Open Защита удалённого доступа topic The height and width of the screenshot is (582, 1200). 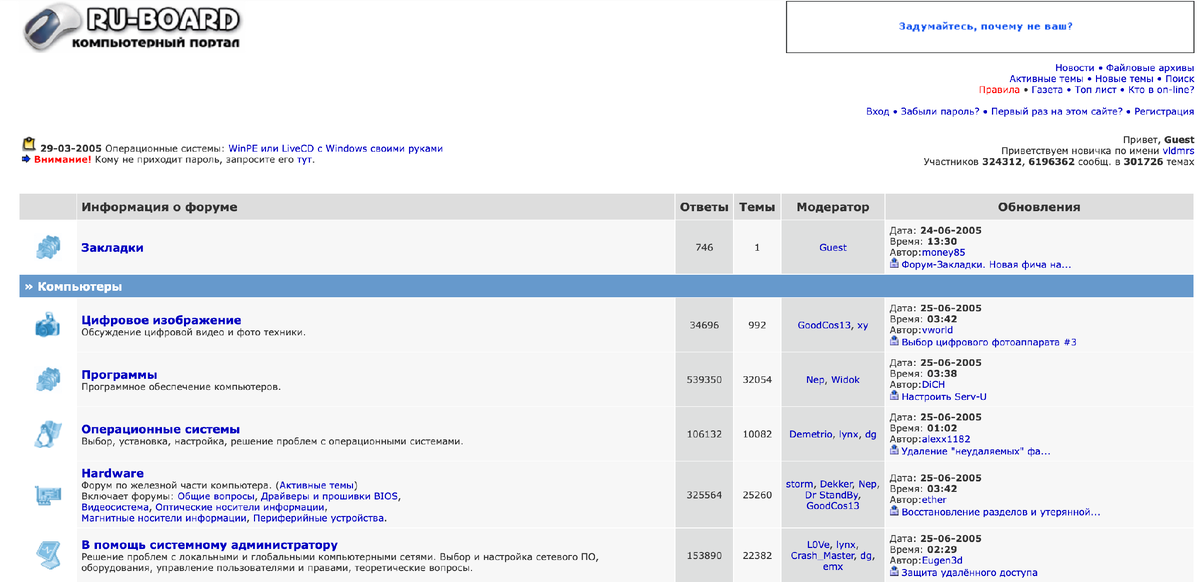[x=970, y=573]
